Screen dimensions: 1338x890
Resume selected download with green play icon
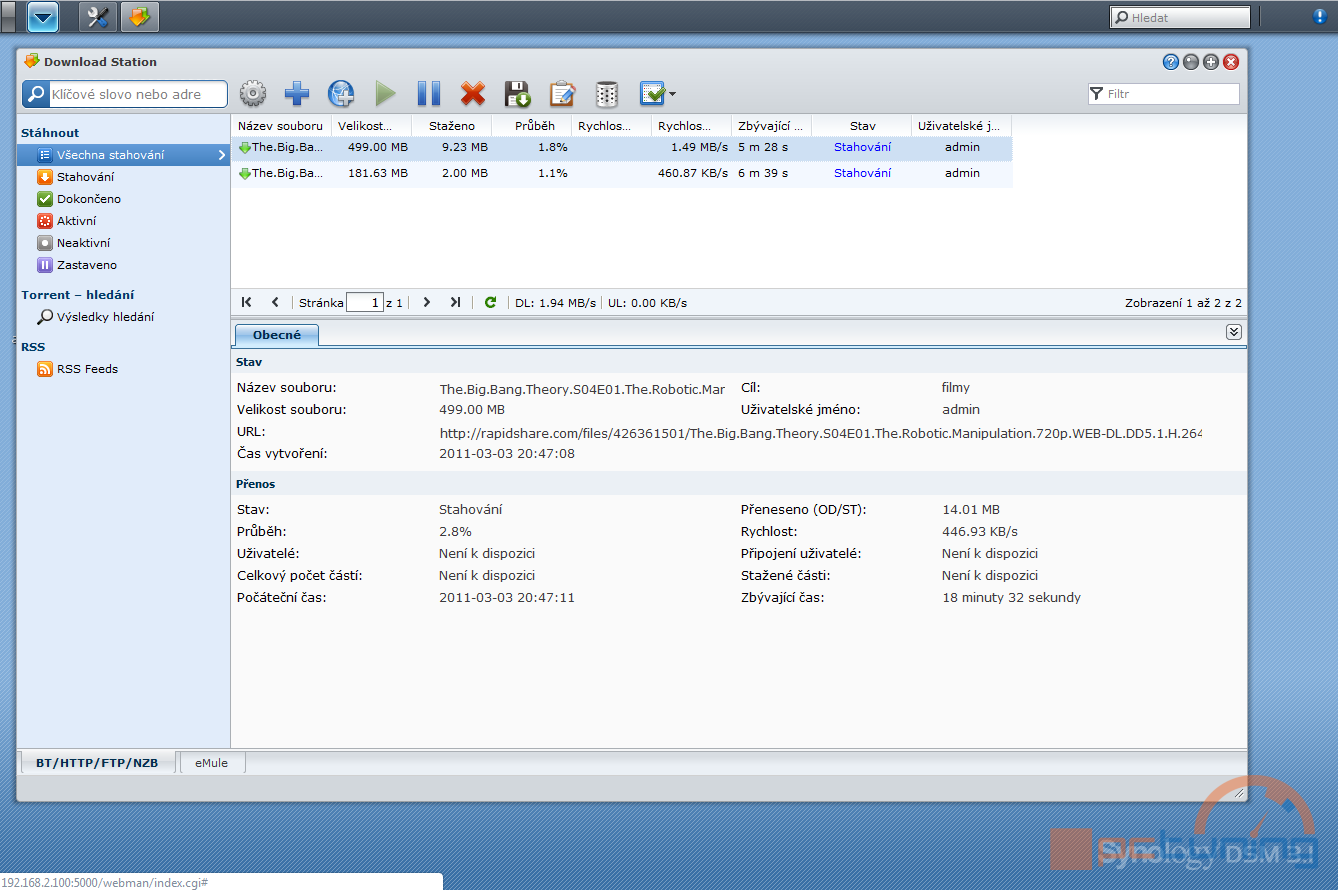[385, 94]
